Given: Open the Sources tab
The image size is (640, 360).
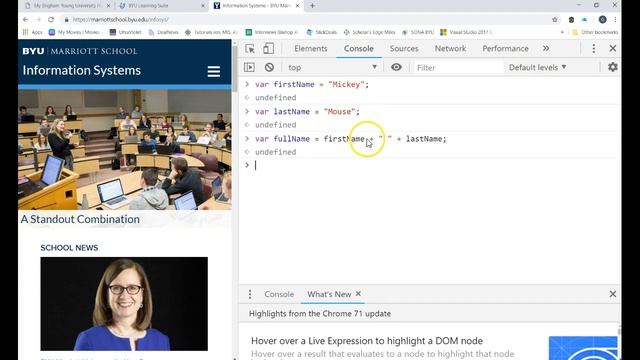Looking at the screenshot, I should 404,49.
